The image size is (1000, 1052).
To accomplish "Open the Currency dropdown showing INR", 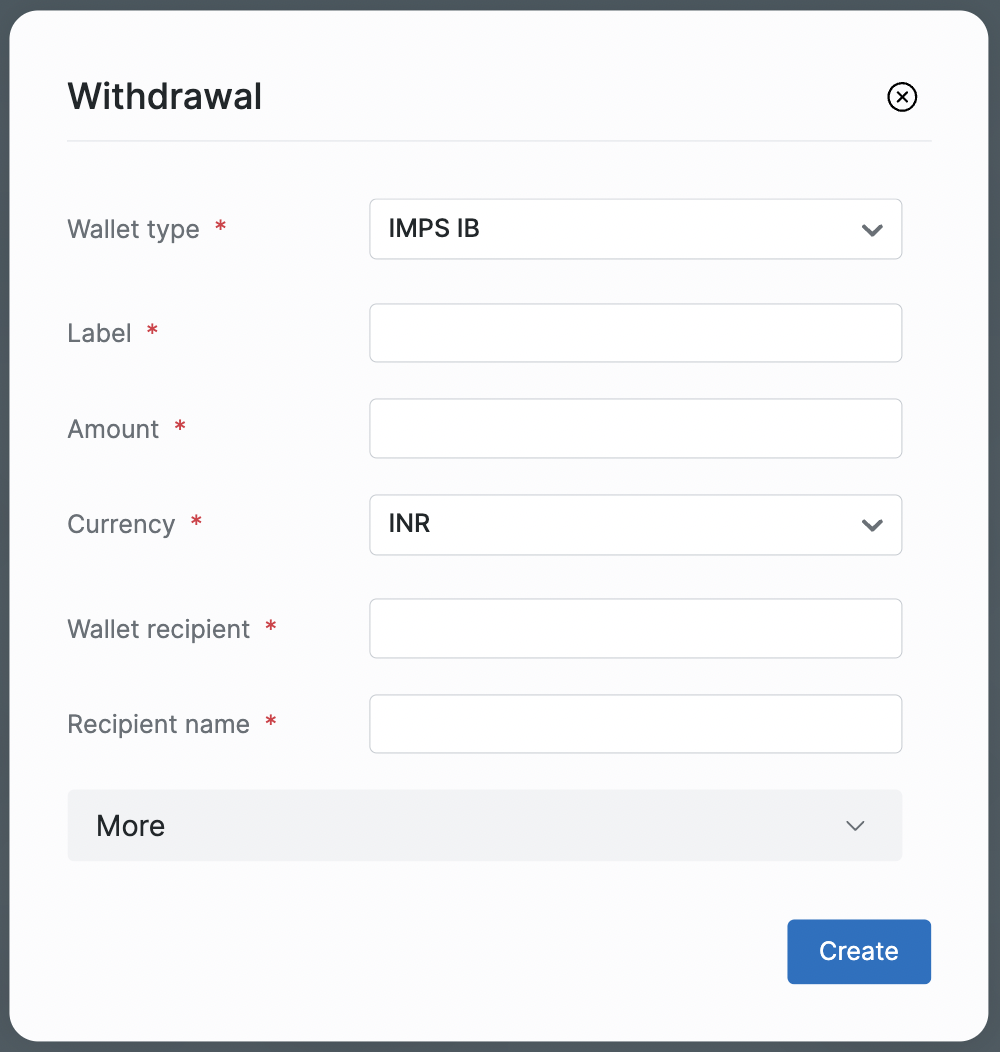I will (634, 524).
